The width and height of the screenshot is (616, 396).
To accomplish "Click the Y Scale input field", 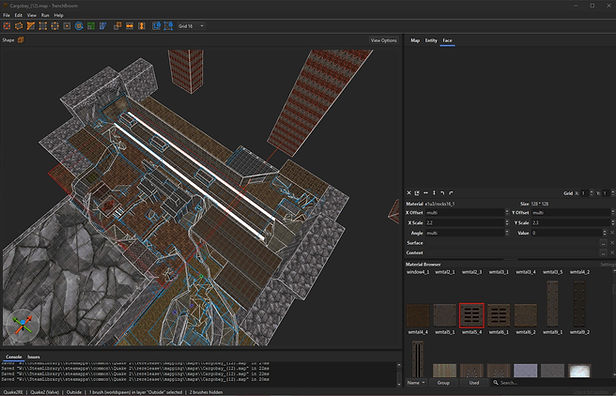I will click(x=571, y=223).
